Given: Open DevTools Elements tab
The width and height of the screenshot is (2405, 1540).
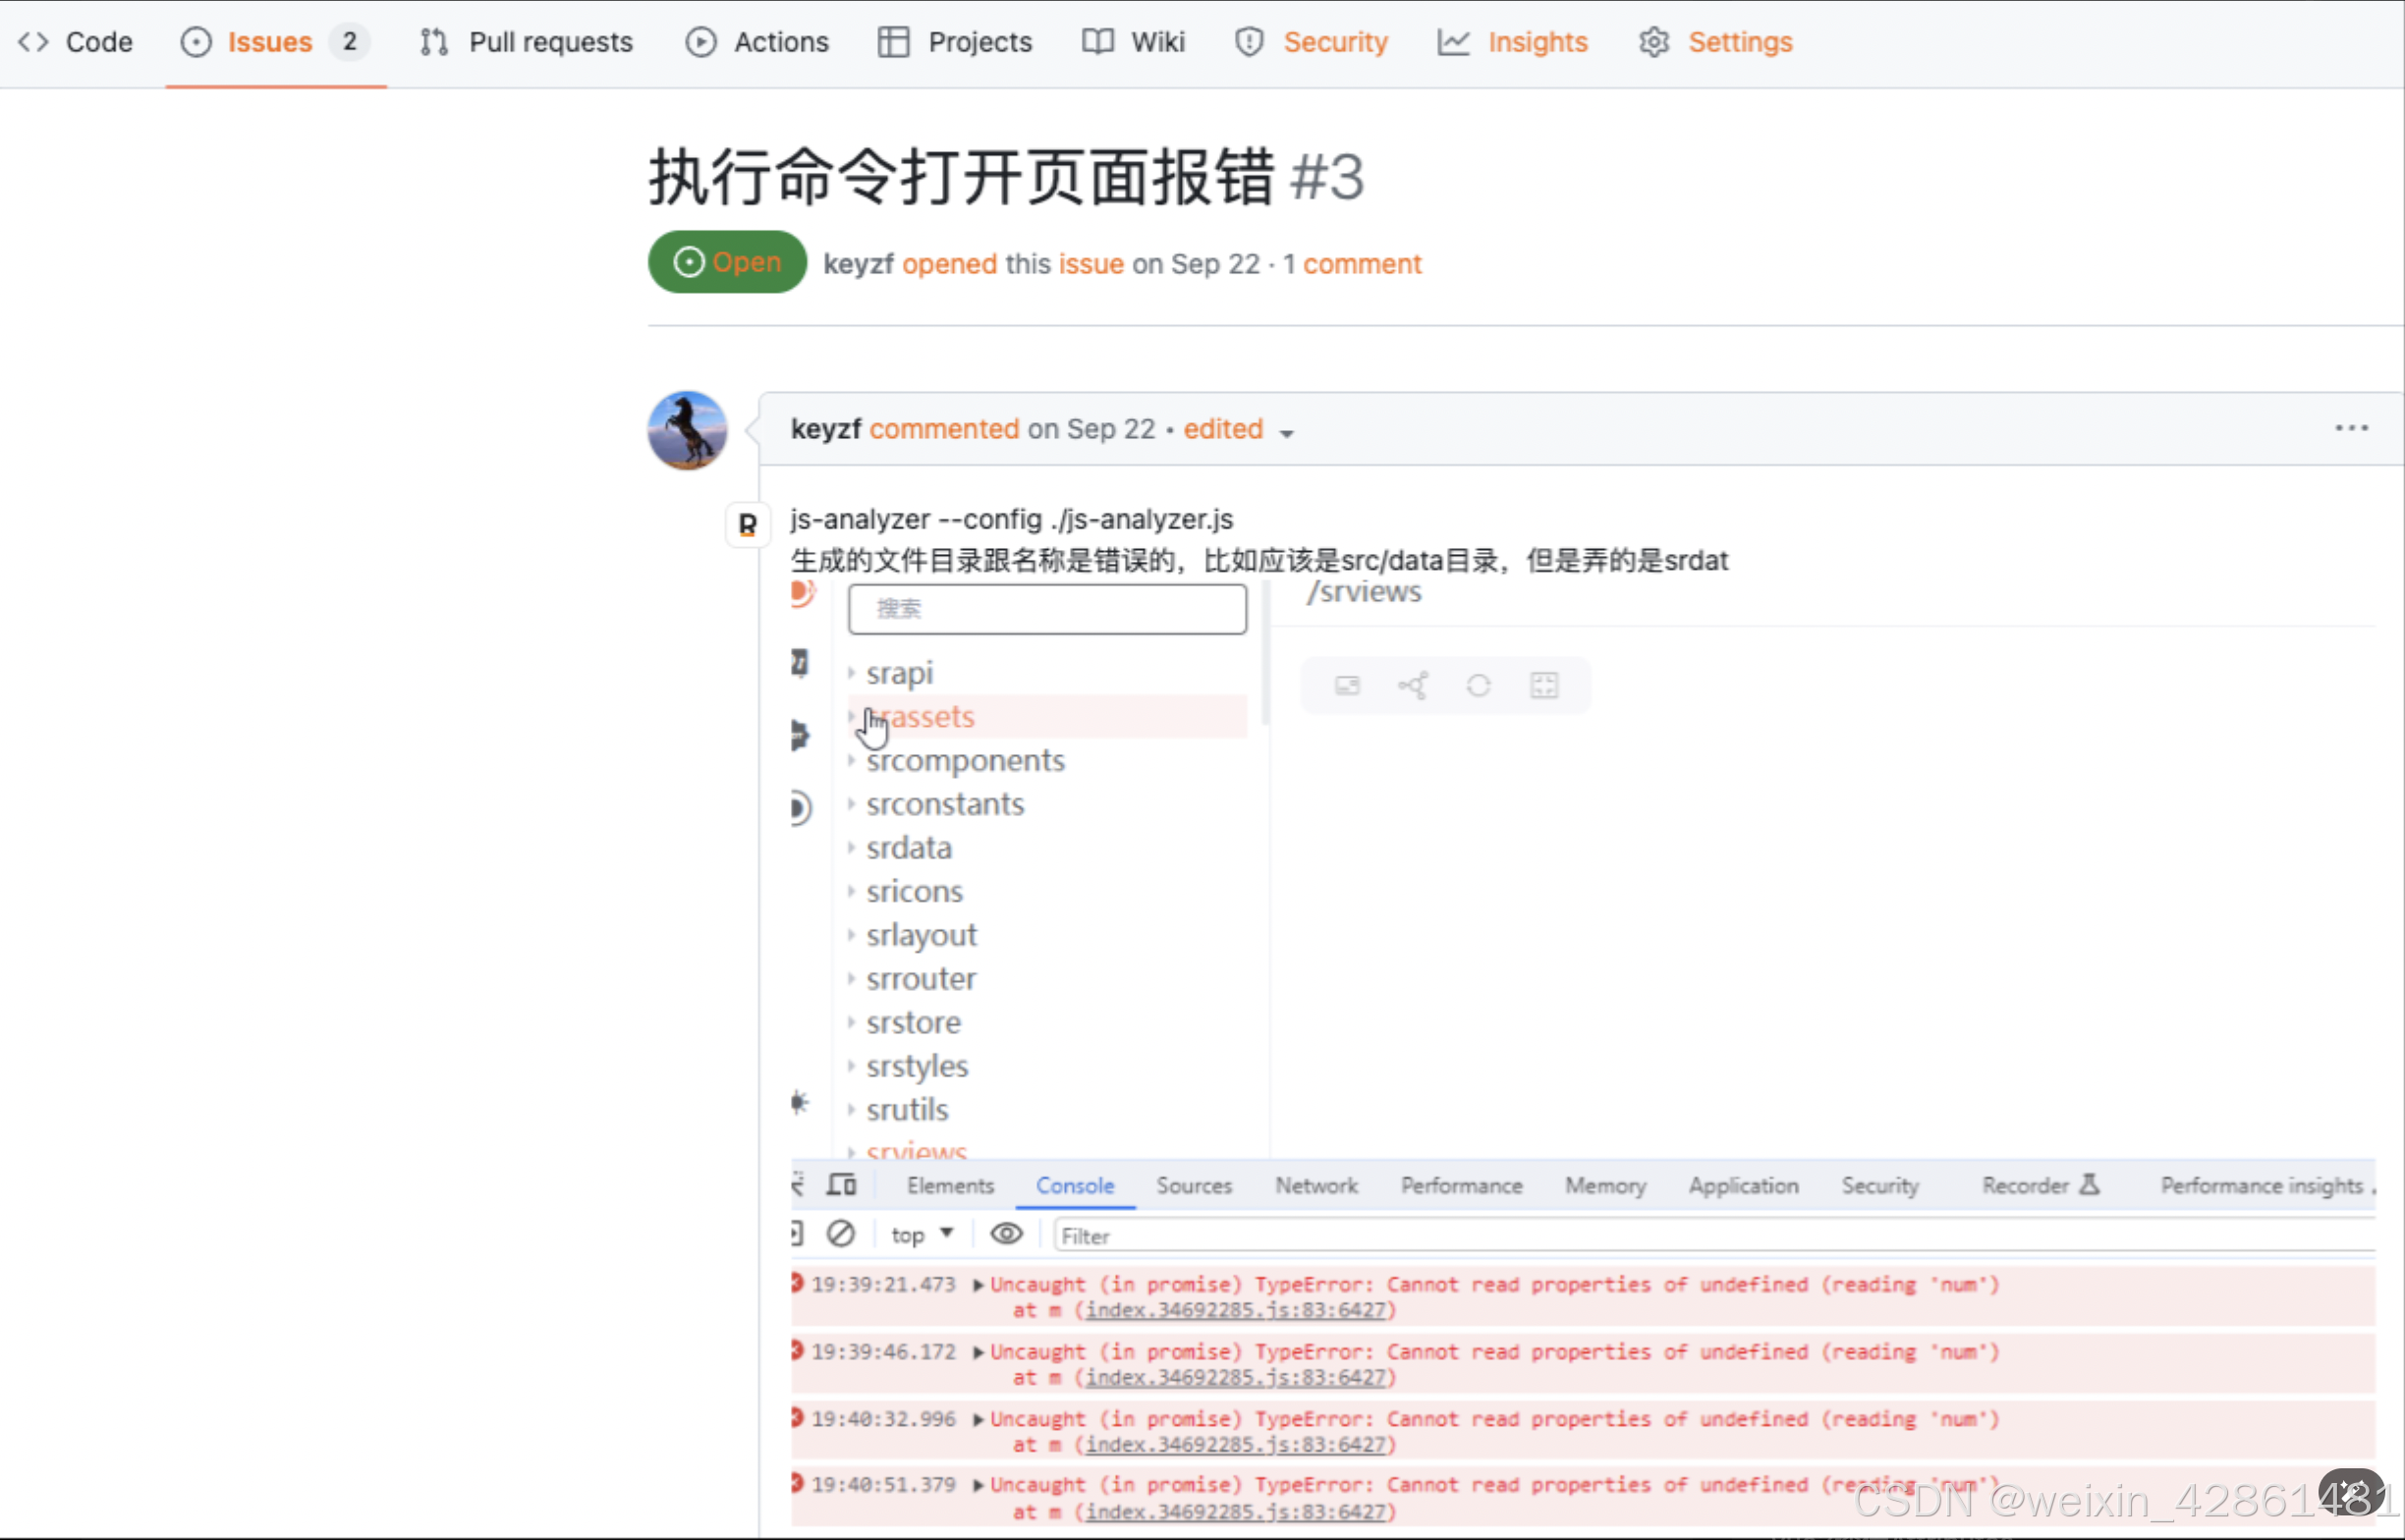Looking at the screenshot, I should (950, 1186).
